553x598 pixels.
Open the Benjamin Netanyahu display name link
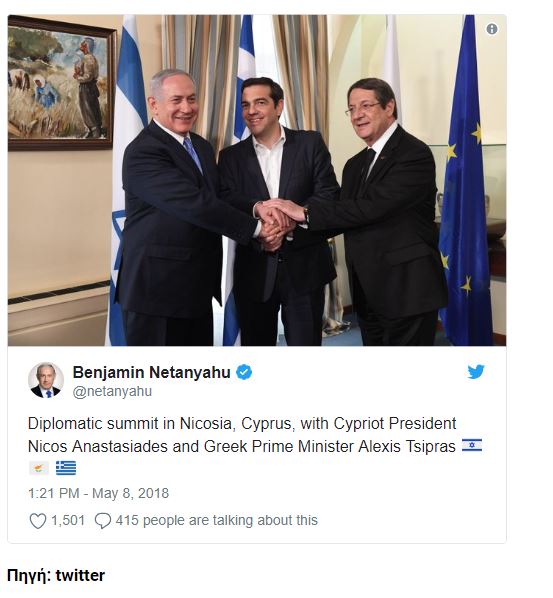[x=151, y=372]
